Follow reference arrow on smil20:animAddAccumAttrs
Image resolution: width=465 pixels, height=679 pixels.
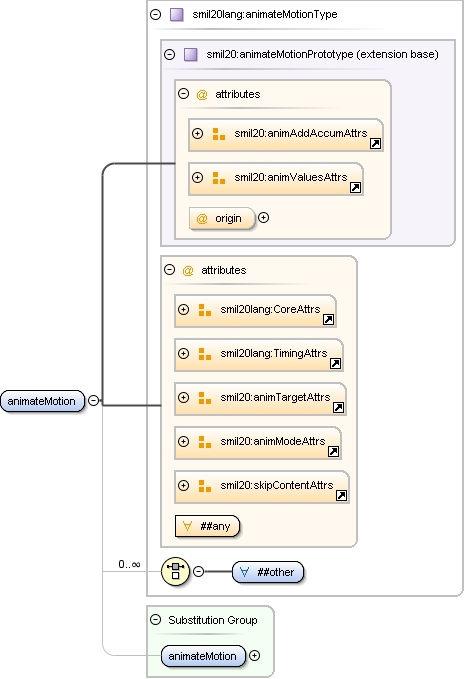(x=375, y=144)
